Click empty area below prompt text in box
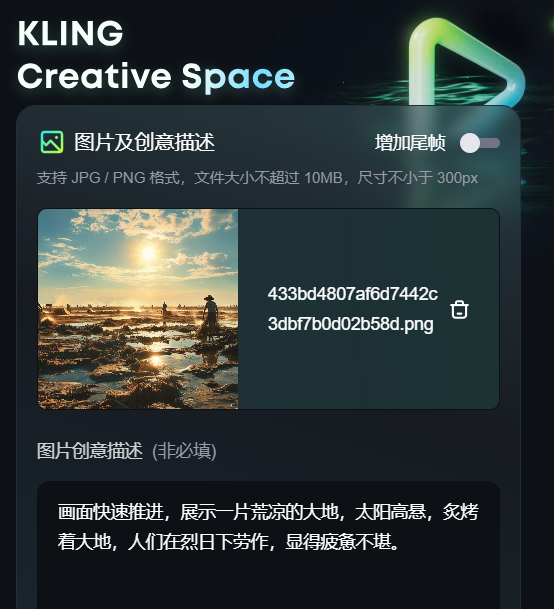Image resolution: width=554 pixels, height=609 pixels. tap(268, 583)
